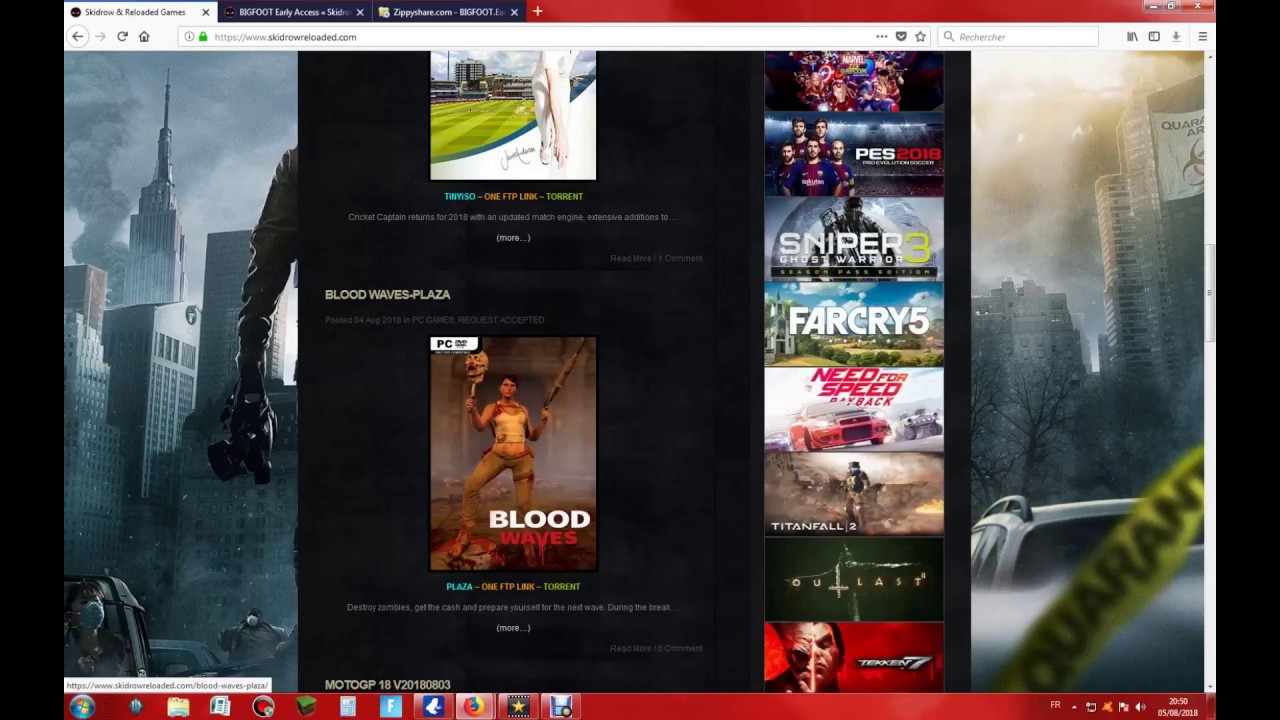Close the Skidrow & Reloaded Games tab

point(206,12)
